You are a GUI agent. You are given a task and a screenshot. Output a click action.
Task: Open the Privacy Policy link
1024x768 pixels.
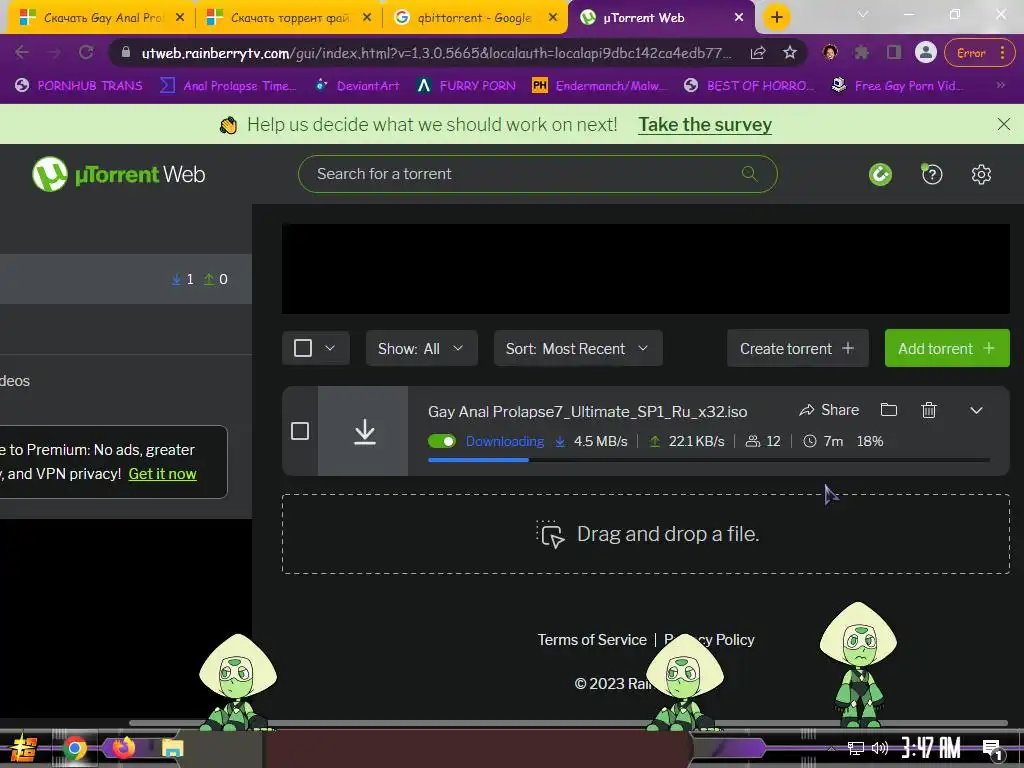[x=709, y=639]
